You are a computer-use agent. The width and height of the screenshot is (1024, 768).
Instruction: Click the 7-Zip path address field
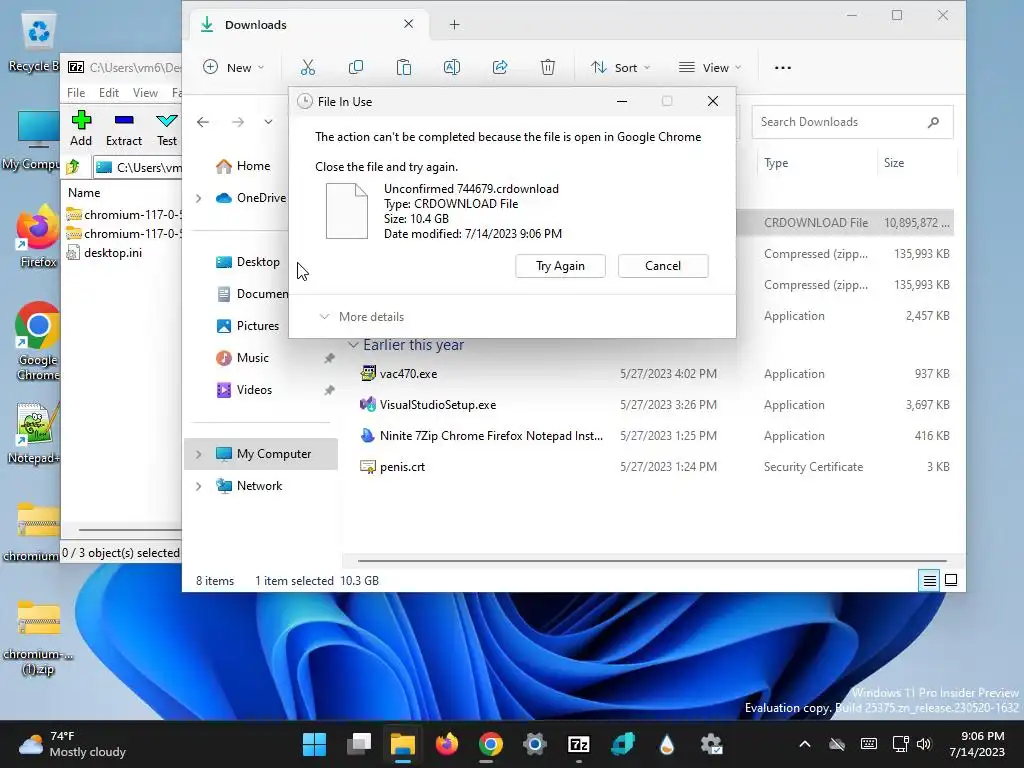[138, 168]
